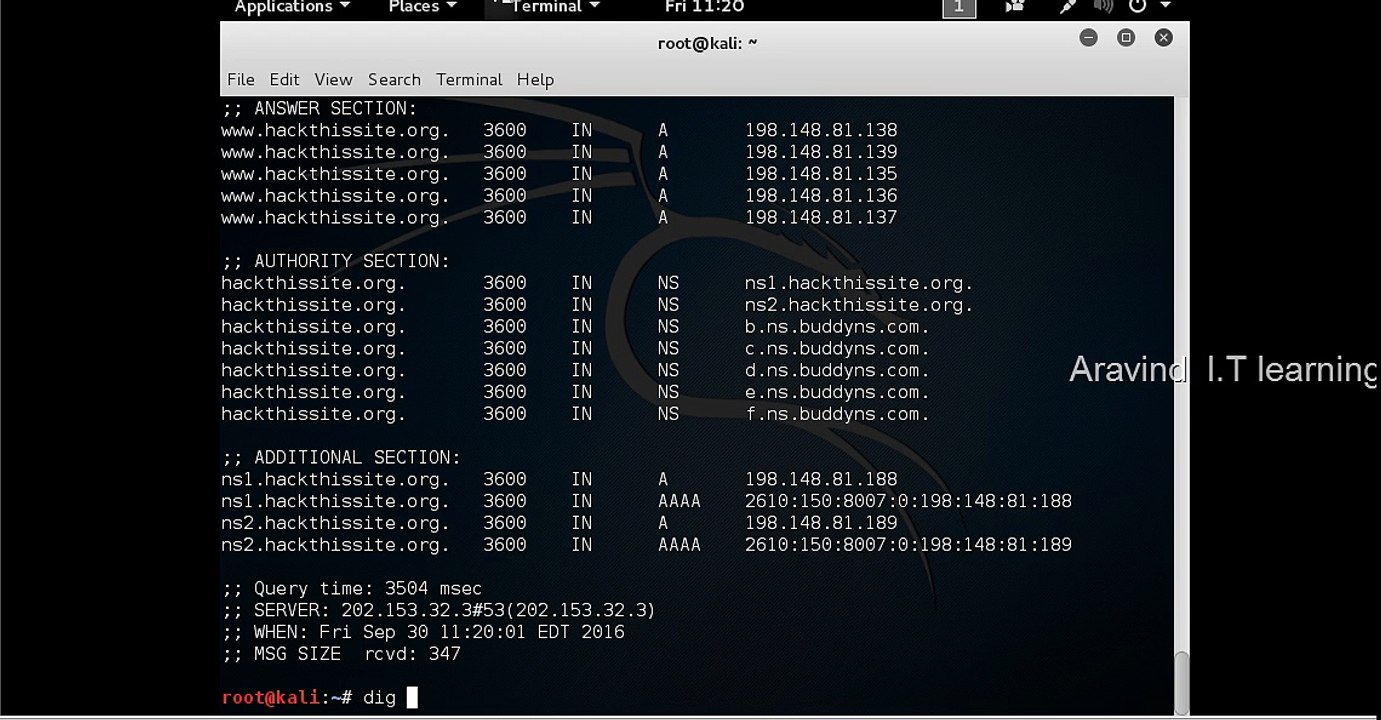The width and height of the screenshot is (1381, 720).
Task: Close the root@kali terminal window
Action: pyautogui.click(x=1163, y=38)
